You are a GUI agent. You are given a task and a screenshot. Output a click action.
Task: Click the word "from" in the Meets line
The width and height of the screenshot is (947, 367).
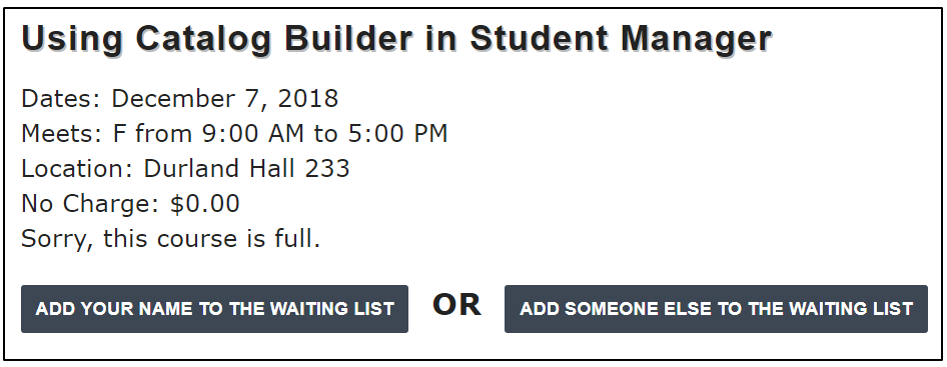[x=163, y=133]
